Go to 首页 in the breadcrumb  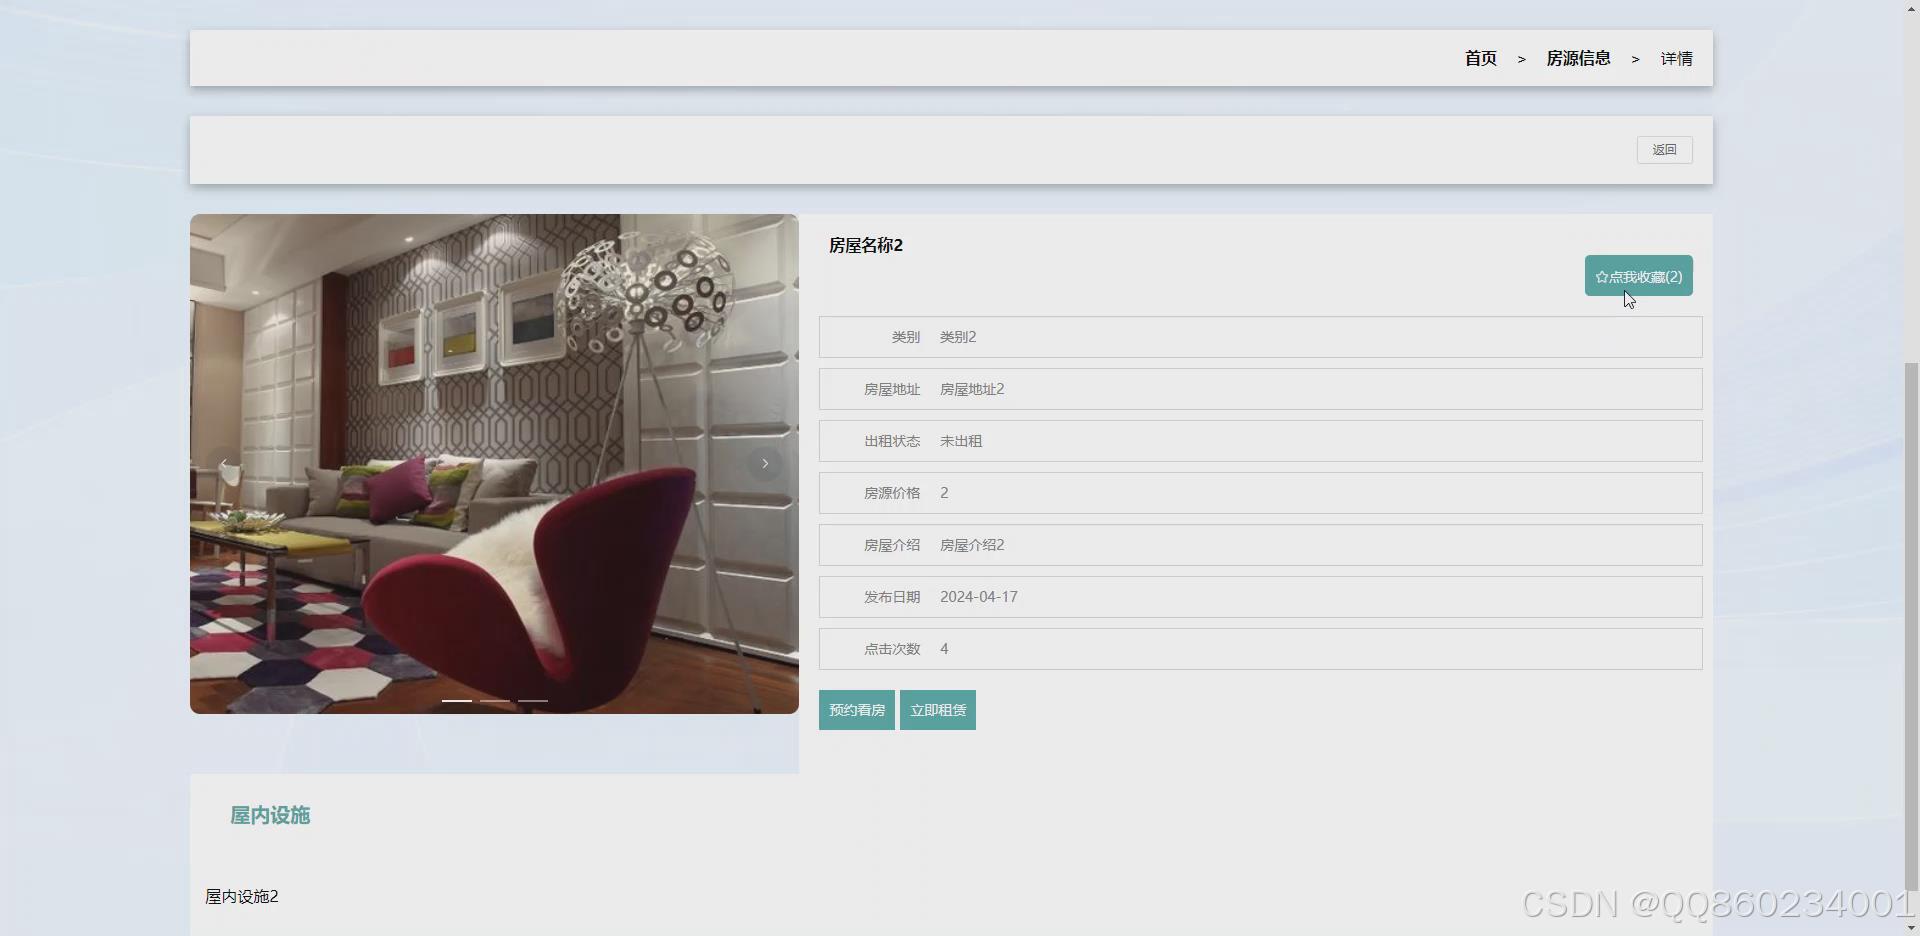[x=1480, y=59]
